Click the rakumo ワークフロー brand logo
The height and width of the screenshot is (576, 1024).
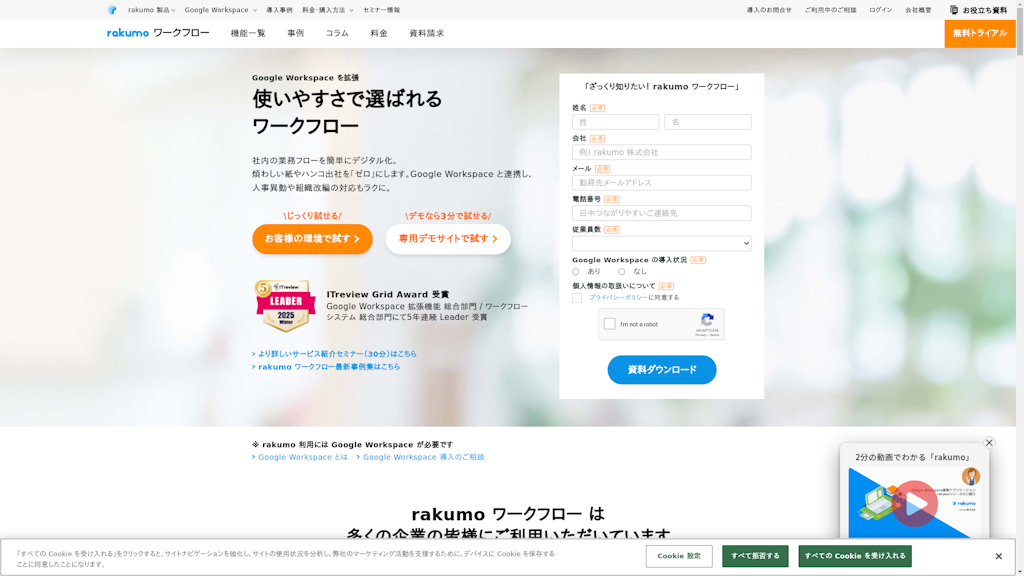[x=158, y=33]
